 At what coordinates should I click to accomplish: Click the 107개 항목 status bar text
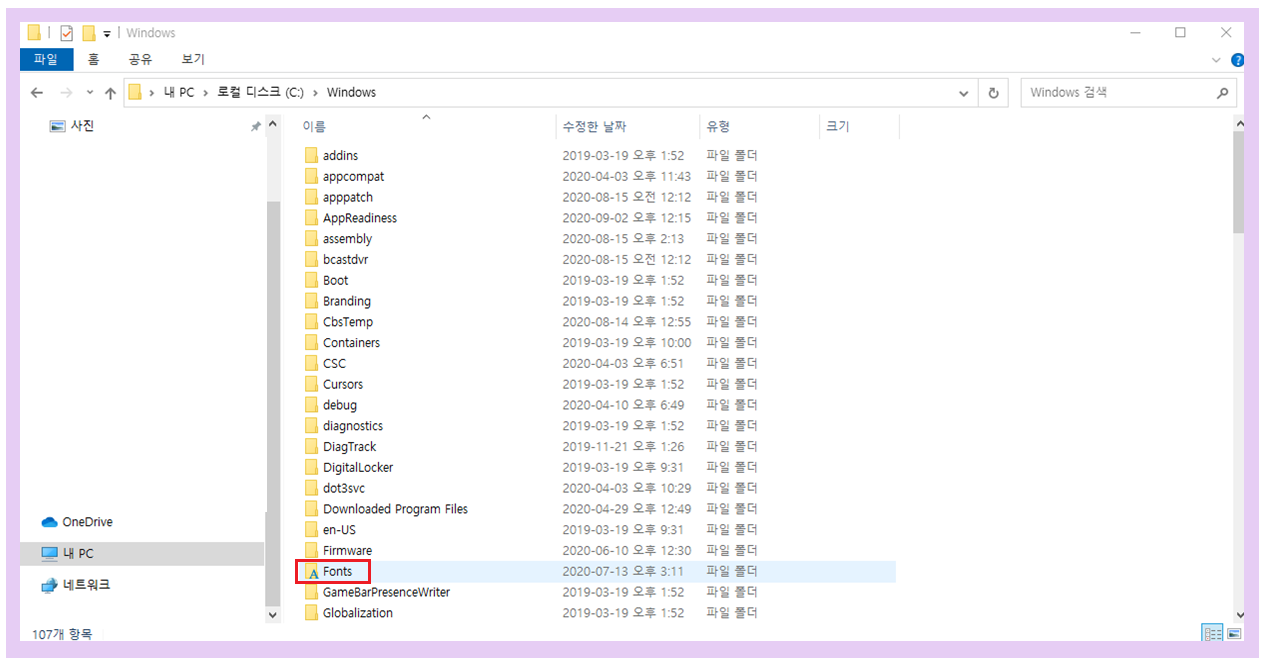point(63,634)
